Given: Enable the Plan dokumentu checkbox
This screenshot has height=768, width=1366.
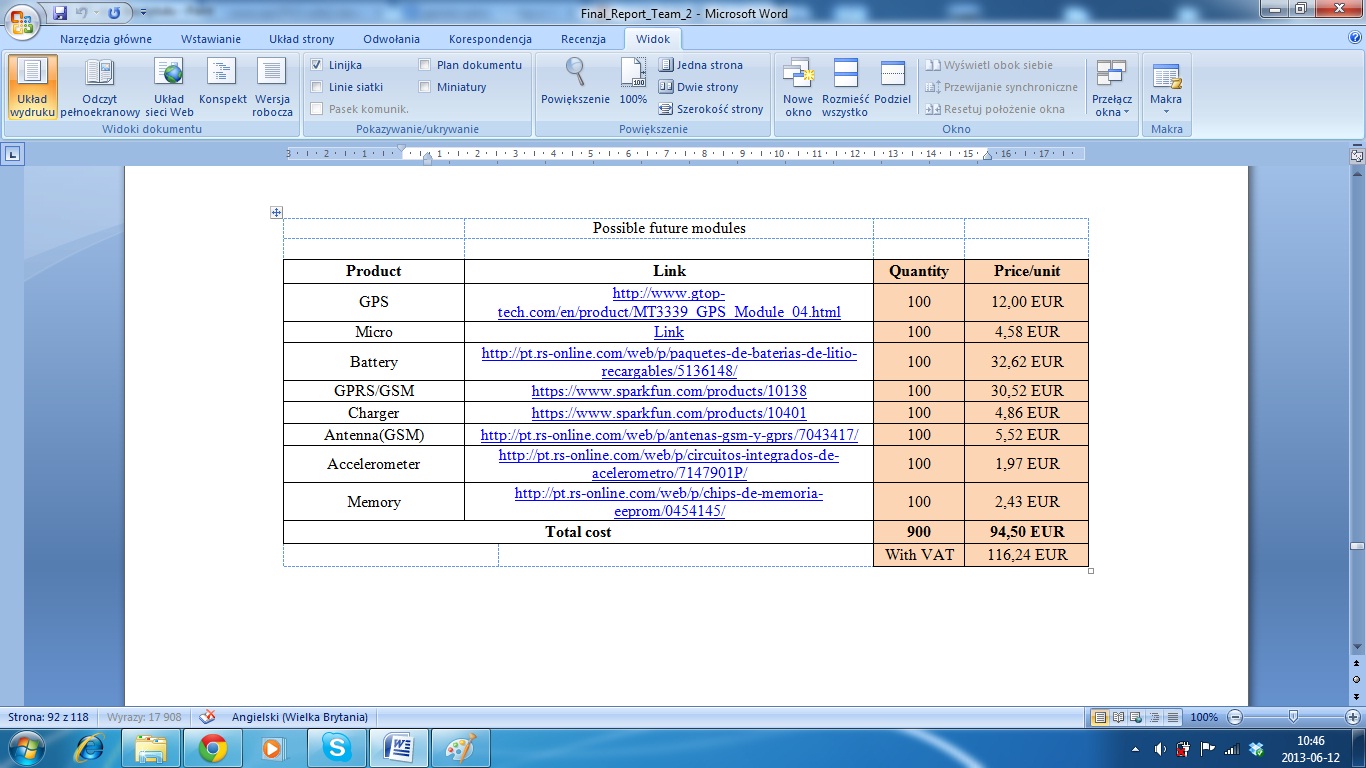Looking at the screenshot, I should (x=425, y=65).
